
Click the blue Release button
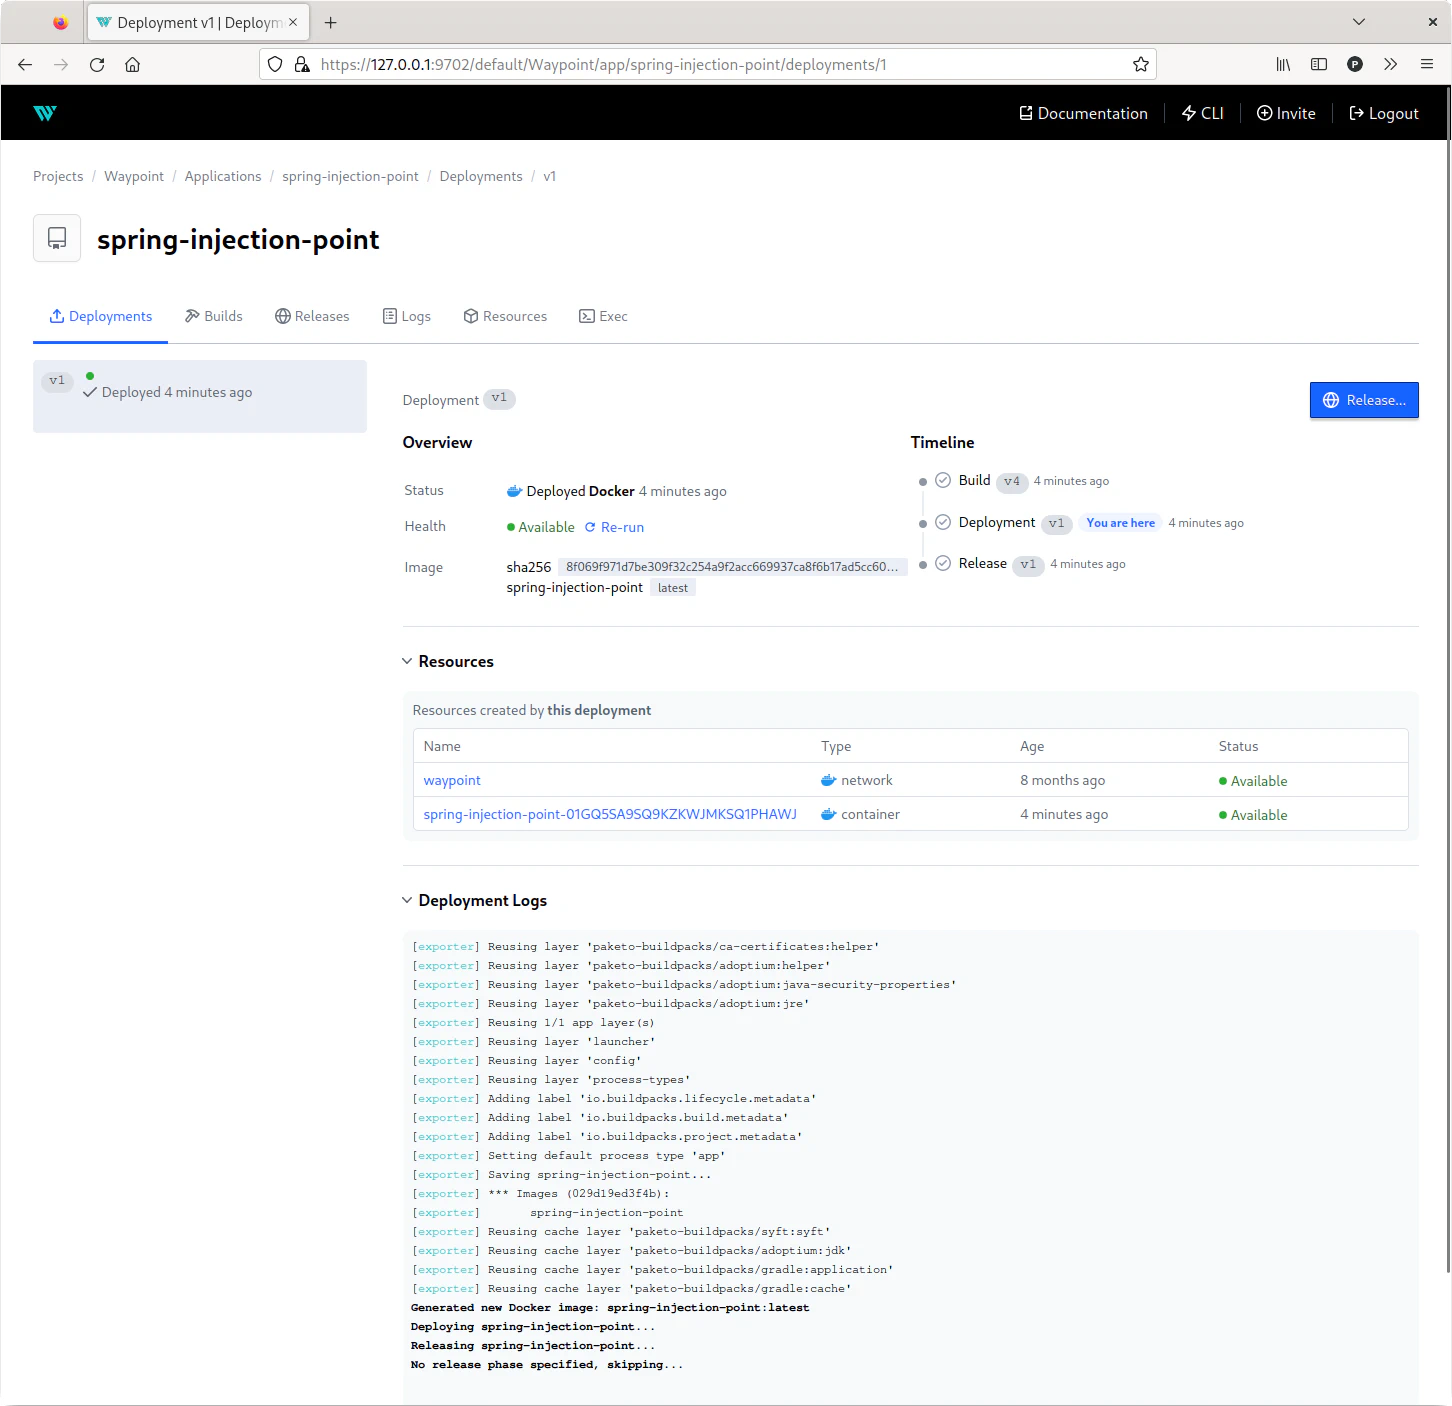point(1363,400)
